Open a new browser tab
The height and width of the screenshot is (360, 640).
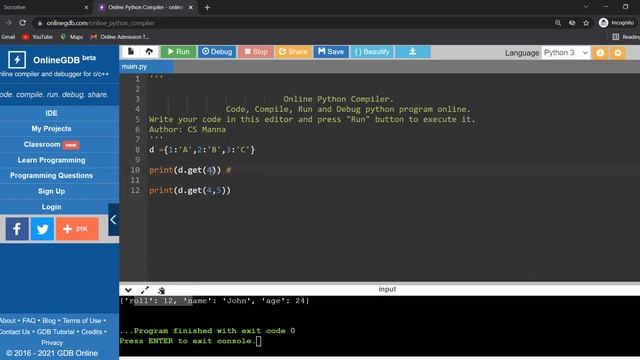pyautogui.click(x=207, y=7)
